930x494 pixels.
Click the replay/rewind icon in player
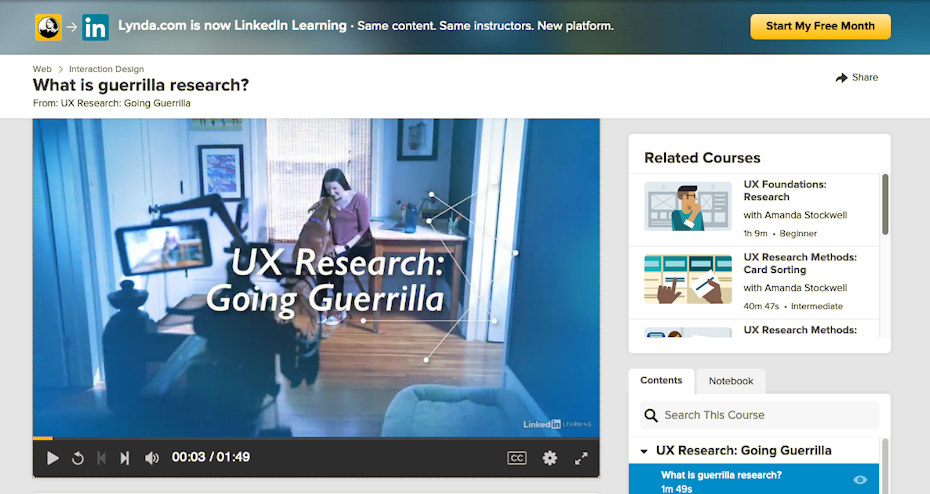pos(78,458)
